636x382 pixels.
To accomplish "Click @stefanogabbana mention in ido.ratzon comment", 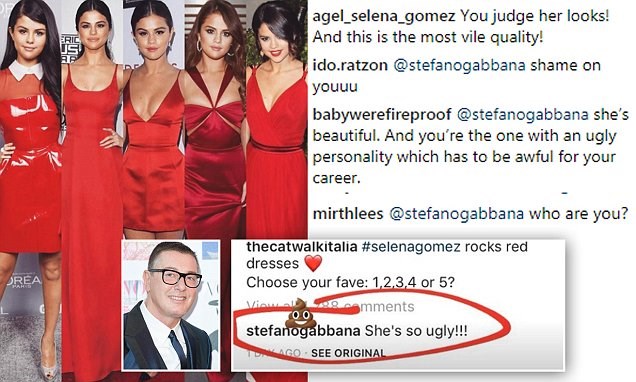I will pyautogui.click(x=460, y=65).
